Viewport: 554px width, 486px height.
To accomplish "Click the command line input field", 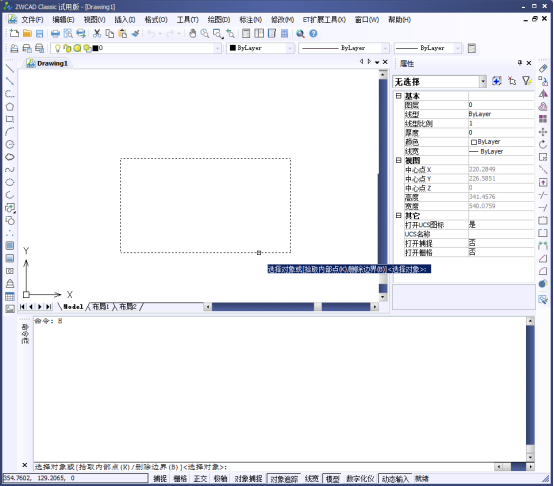I will (x=263, y=467).
